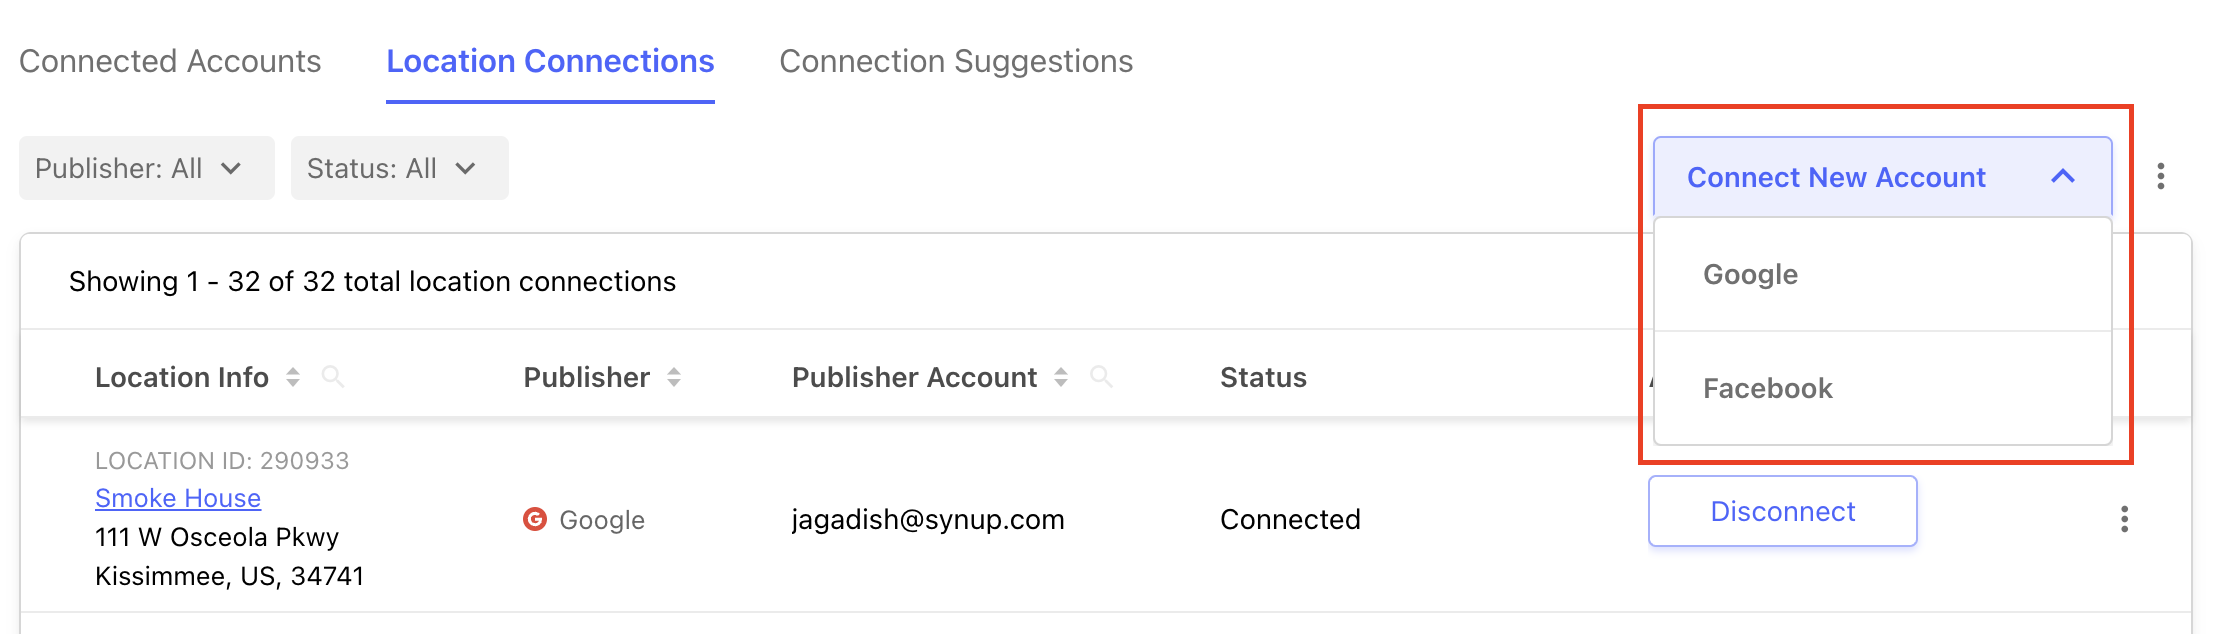
Task: Sort by Publisher column
Action: 674,377
